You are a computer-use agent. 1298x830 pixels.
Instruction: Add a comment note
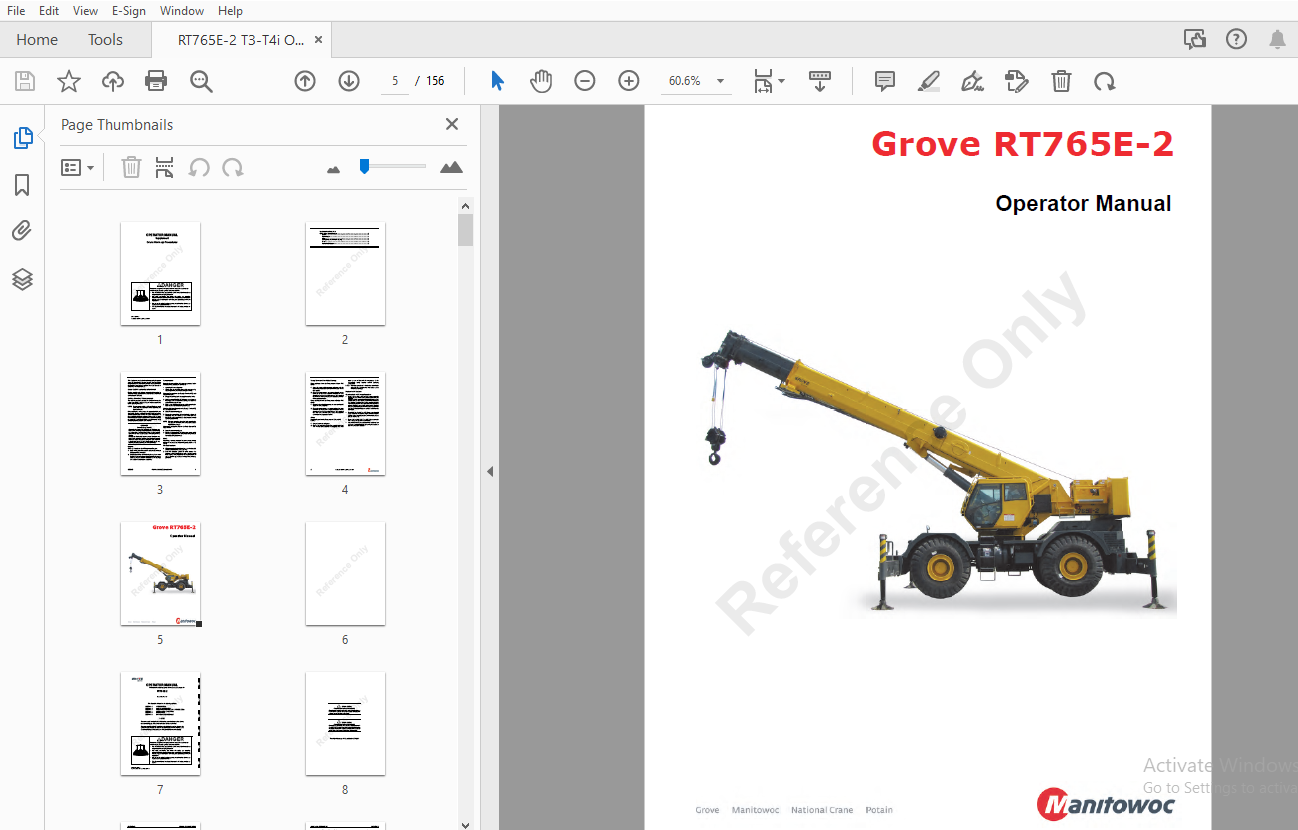tap(885, 81)
